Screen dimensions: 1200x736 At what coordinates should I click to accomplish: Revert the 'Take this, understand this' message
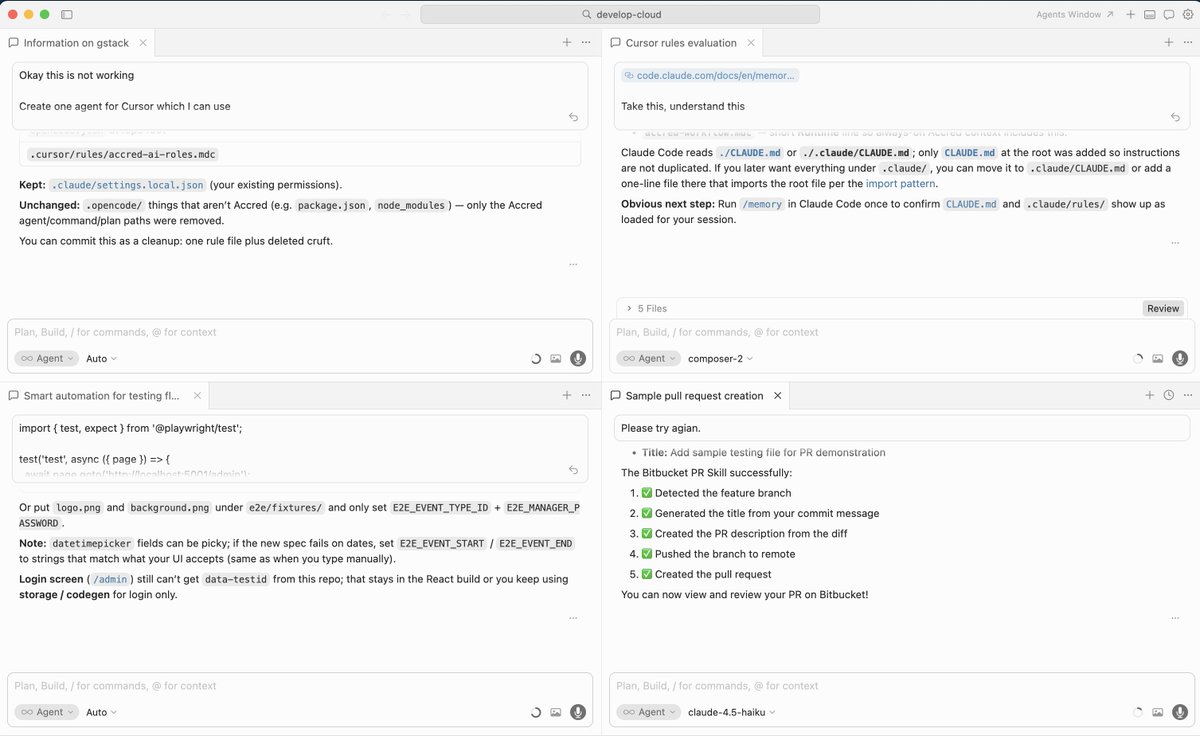tap(1175, 117)
